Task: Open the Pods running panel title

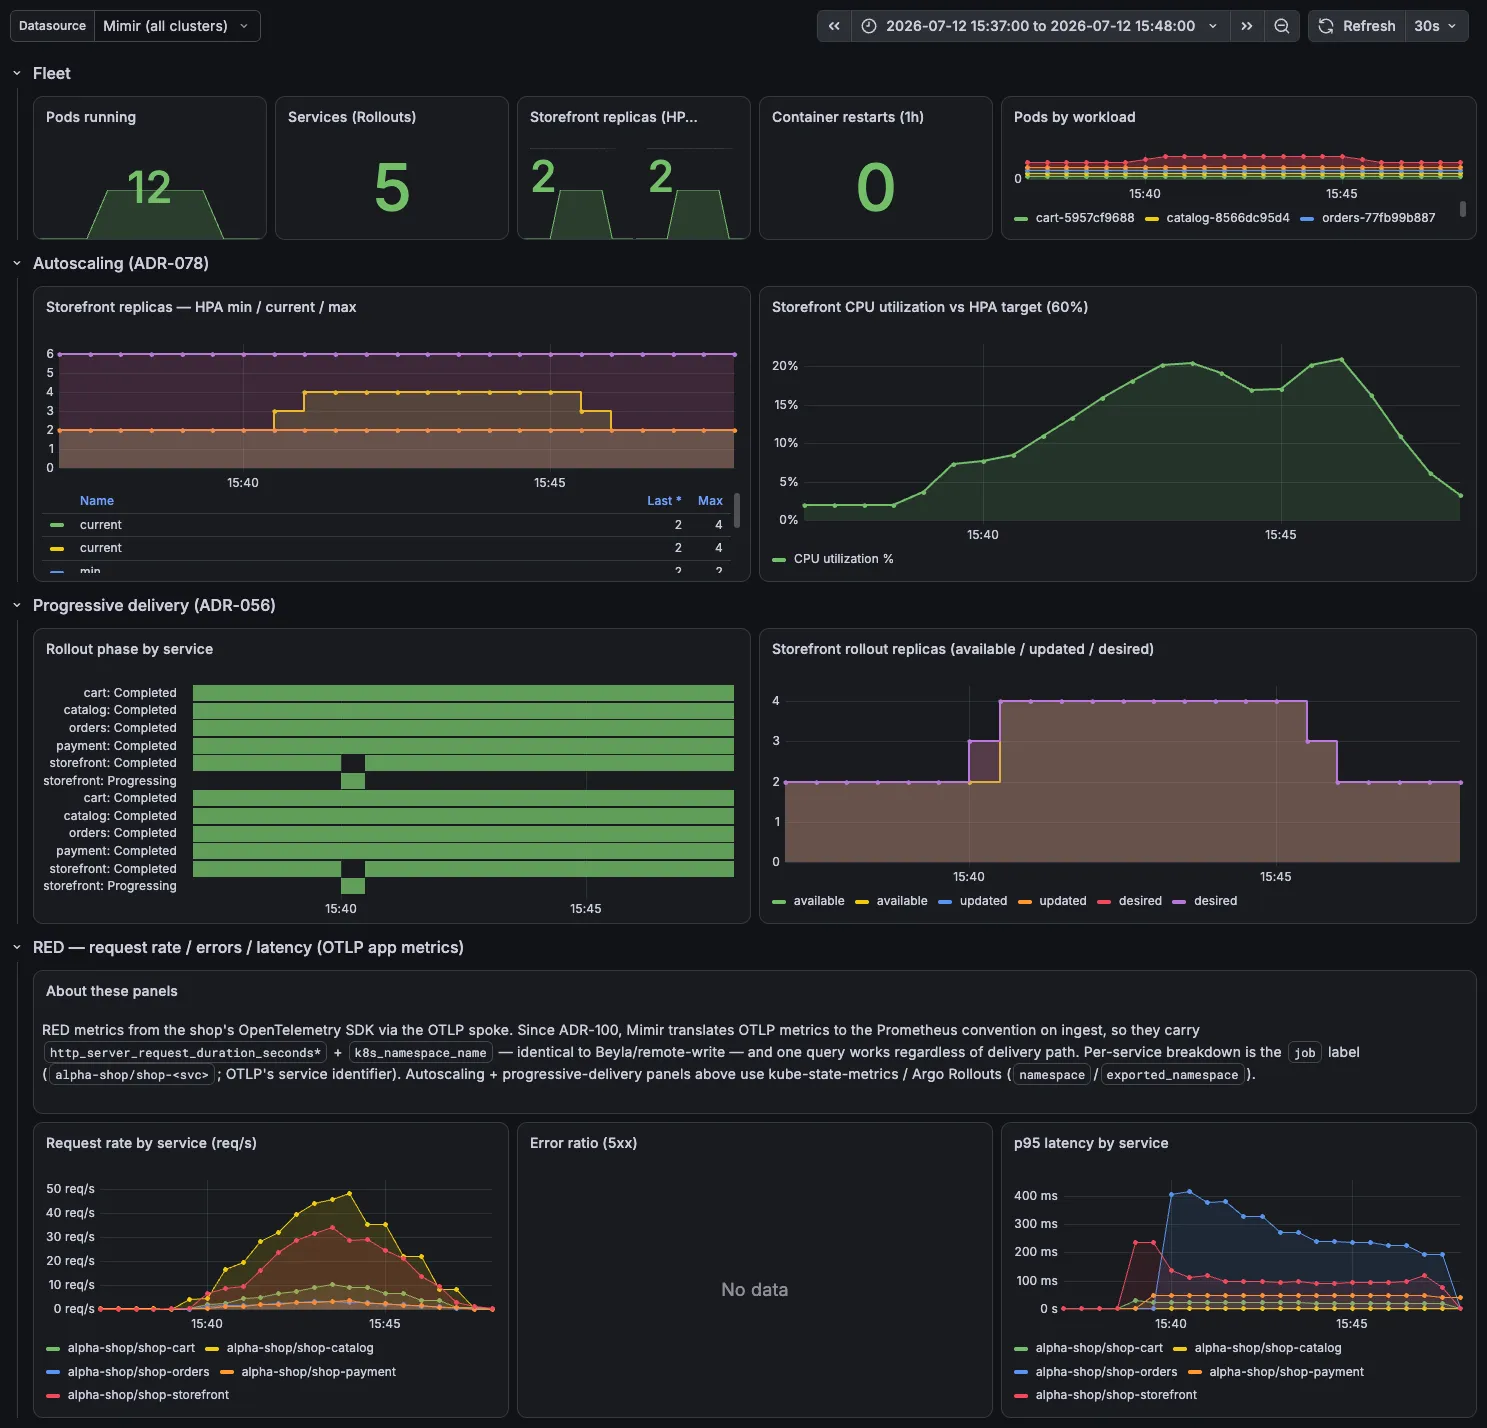Action: [91, 117]
